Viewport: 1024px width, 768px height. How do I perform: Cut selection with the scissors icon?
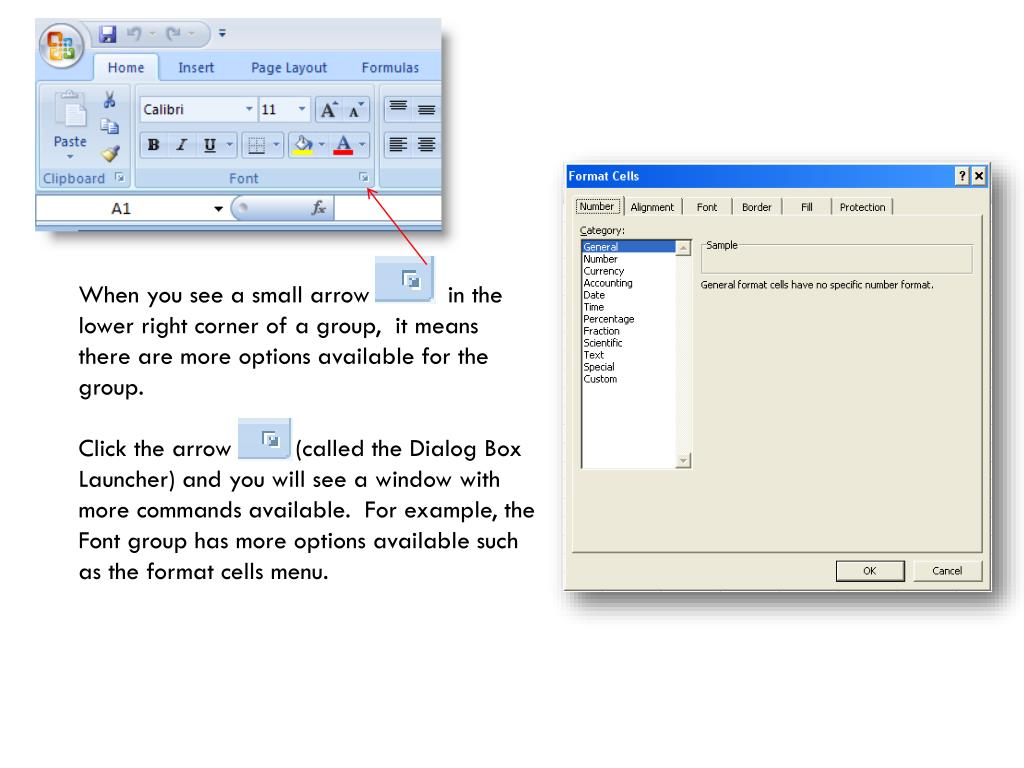pyautogui.click(x=110, y=99)
